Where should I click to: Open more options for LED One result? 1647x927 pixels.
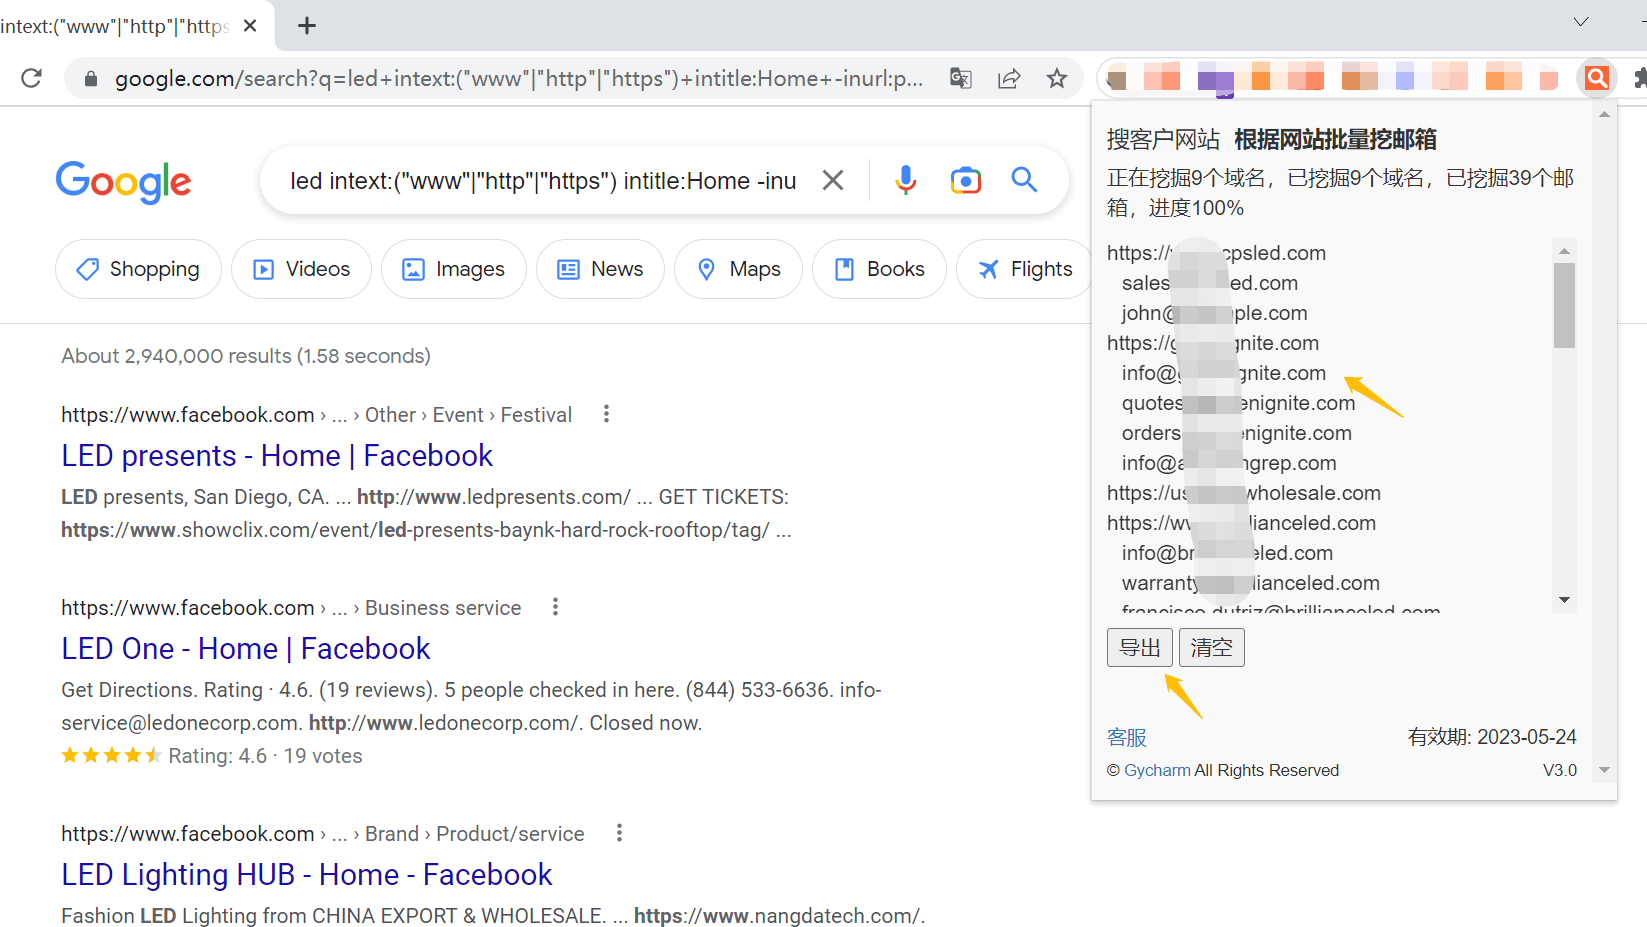(555, 607)
